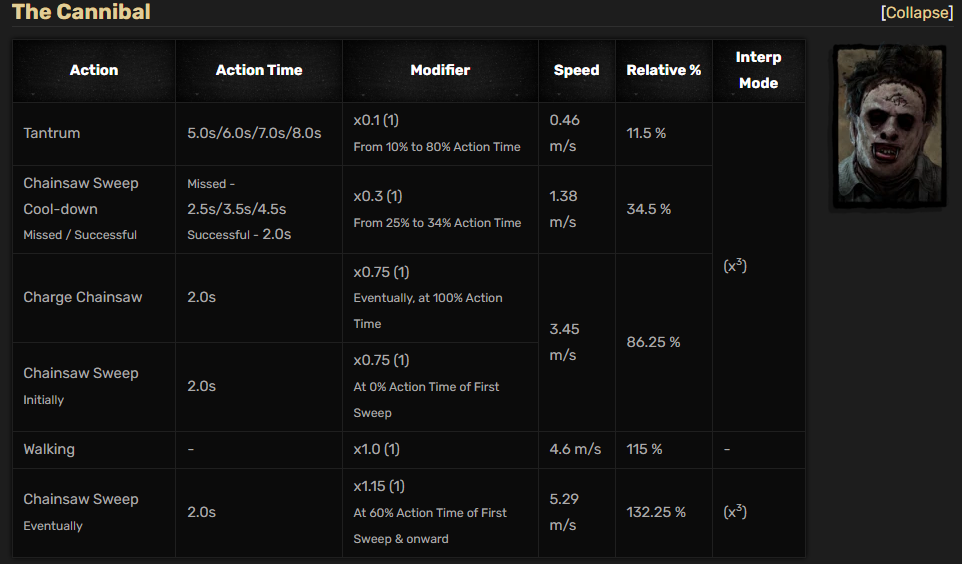Viewport: 962px width, 564px height.
Task: Select the Tantrum action cell
Action: [x=94, y=133]
